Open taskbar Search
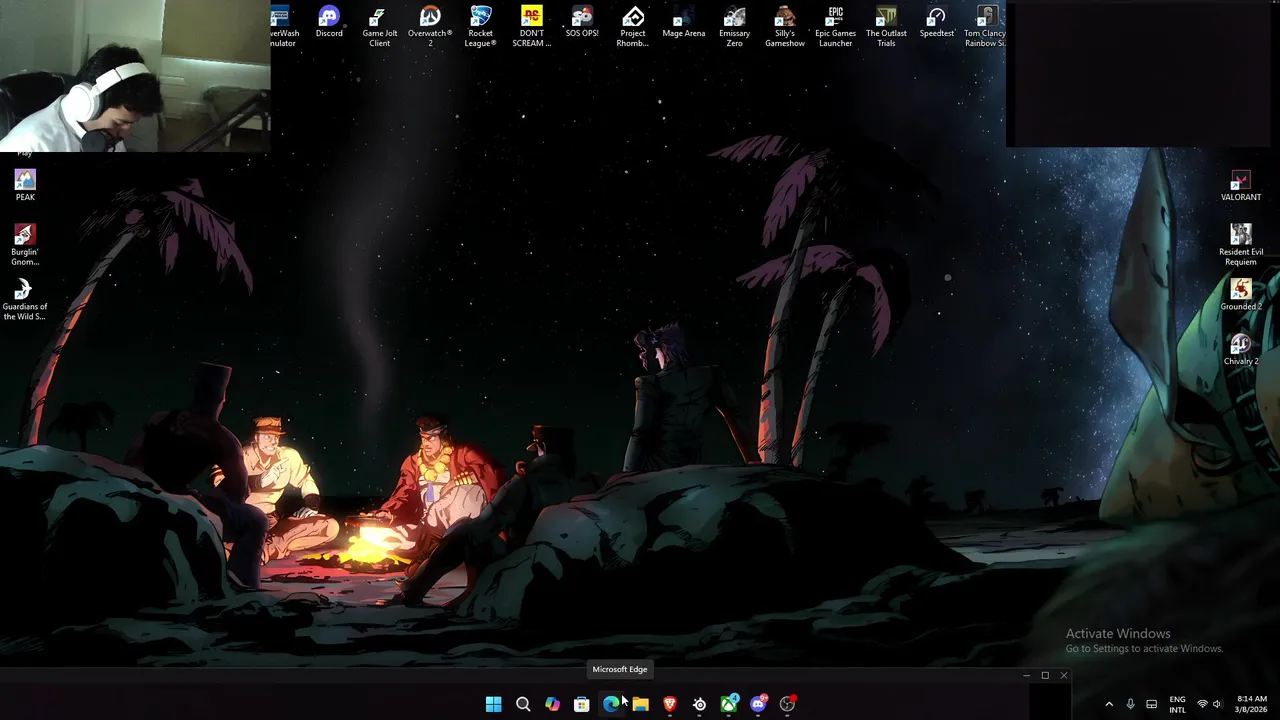Screen dimensions: 1280x720 [523, 704]
